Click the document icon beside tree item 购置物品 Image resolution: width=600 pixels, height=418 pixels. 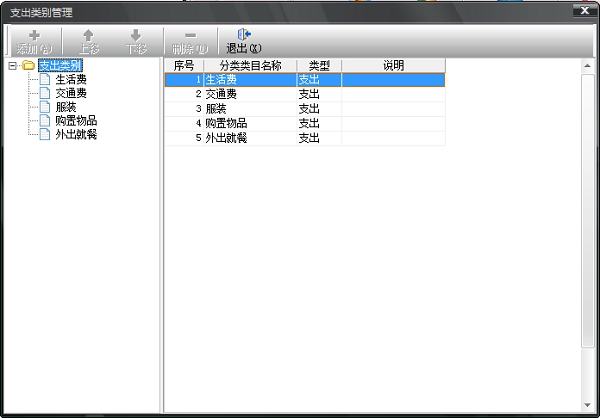45,121
